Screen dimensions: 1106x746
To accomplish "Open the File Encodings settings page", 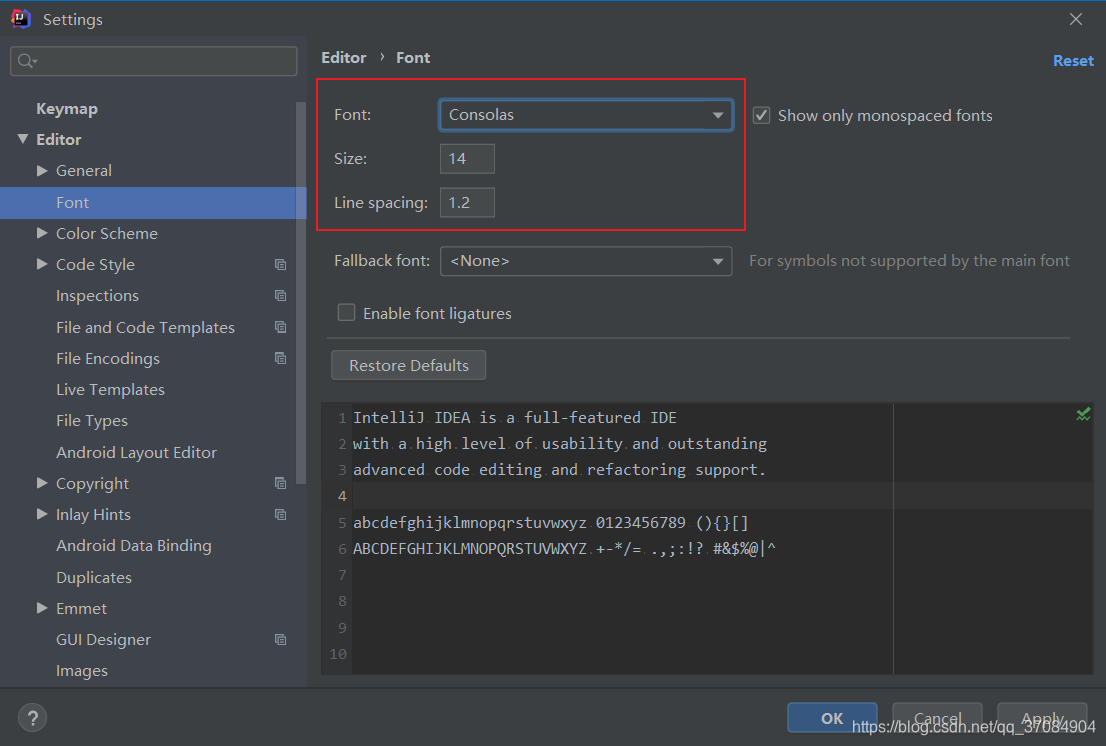I will click(108, 358).
